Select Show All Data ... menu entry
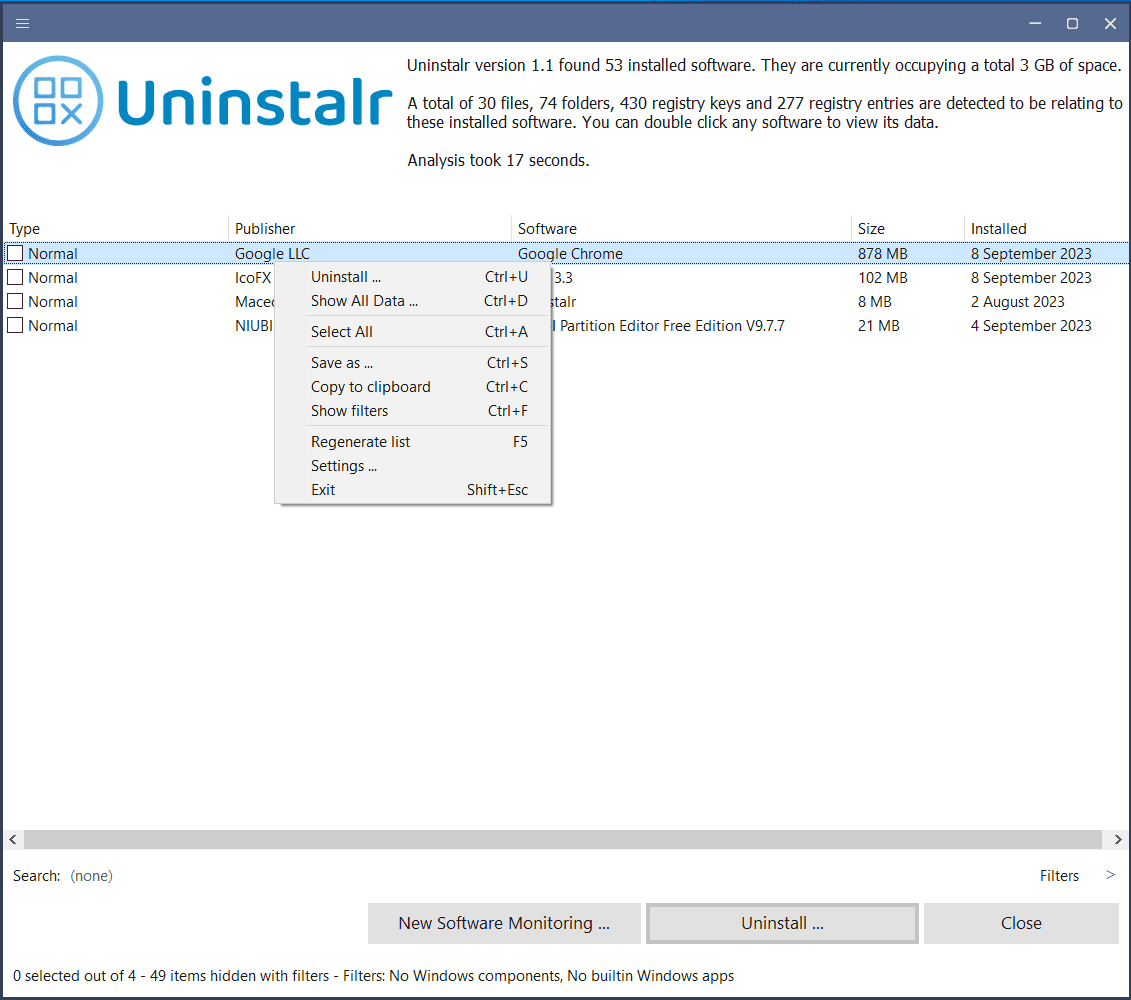The height and width of the screenshot is (1000, 1131). click(x=413, y=301)
